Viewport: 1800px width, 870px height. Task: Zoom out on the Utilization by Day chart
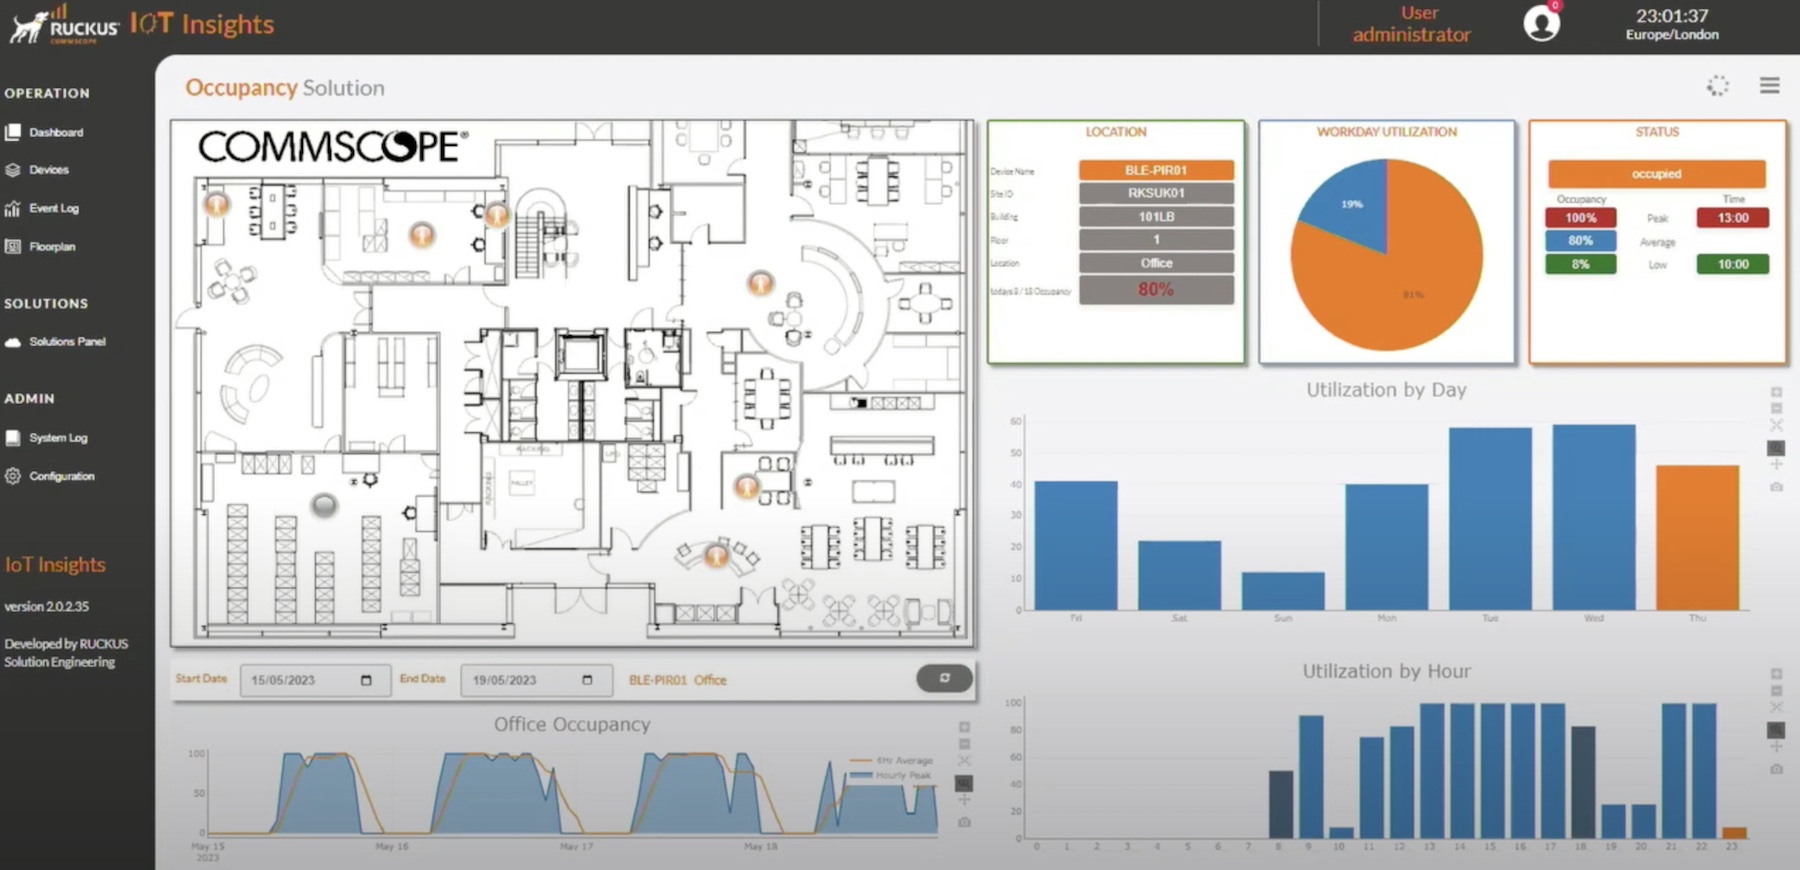point(1776,408)
